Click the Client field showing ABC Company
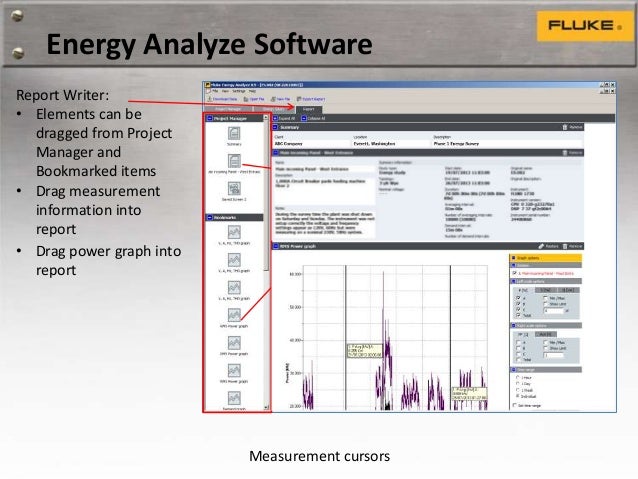The image size is (638, 479). 312,144
